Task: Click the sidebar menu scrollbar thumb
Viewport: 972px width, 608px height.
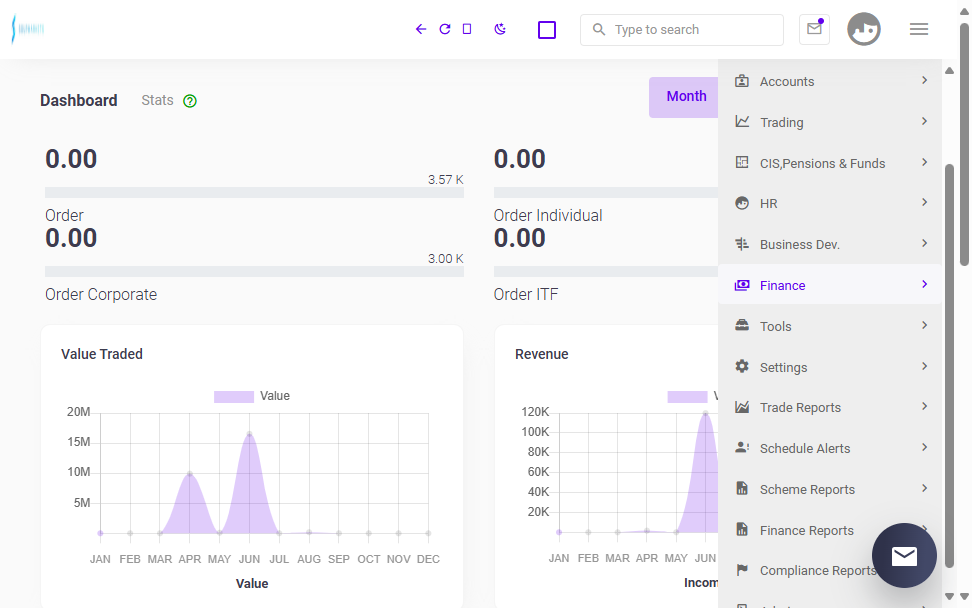Action: [949, 366]
